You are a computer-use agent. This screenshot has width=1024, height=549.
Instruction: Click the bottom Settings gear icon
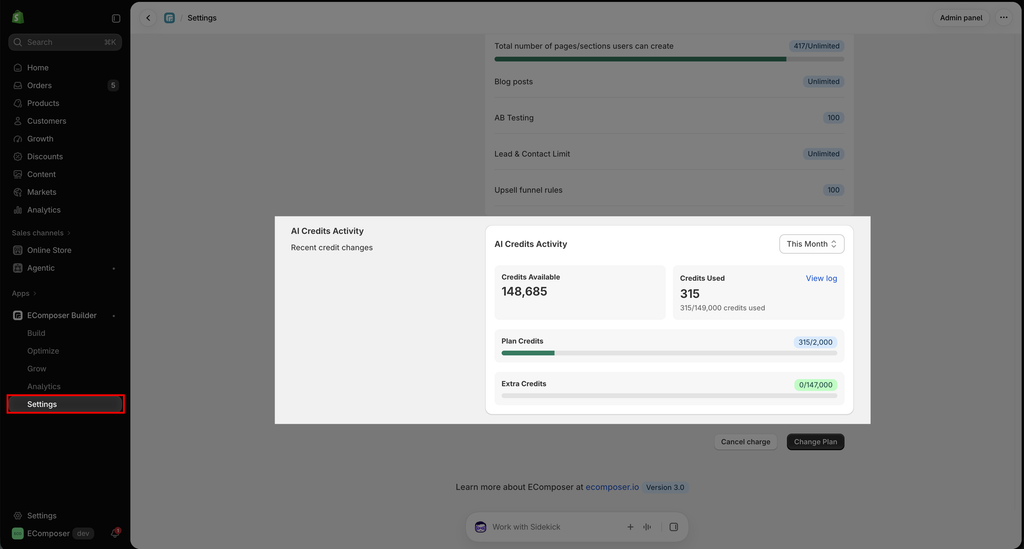point(18,516)
